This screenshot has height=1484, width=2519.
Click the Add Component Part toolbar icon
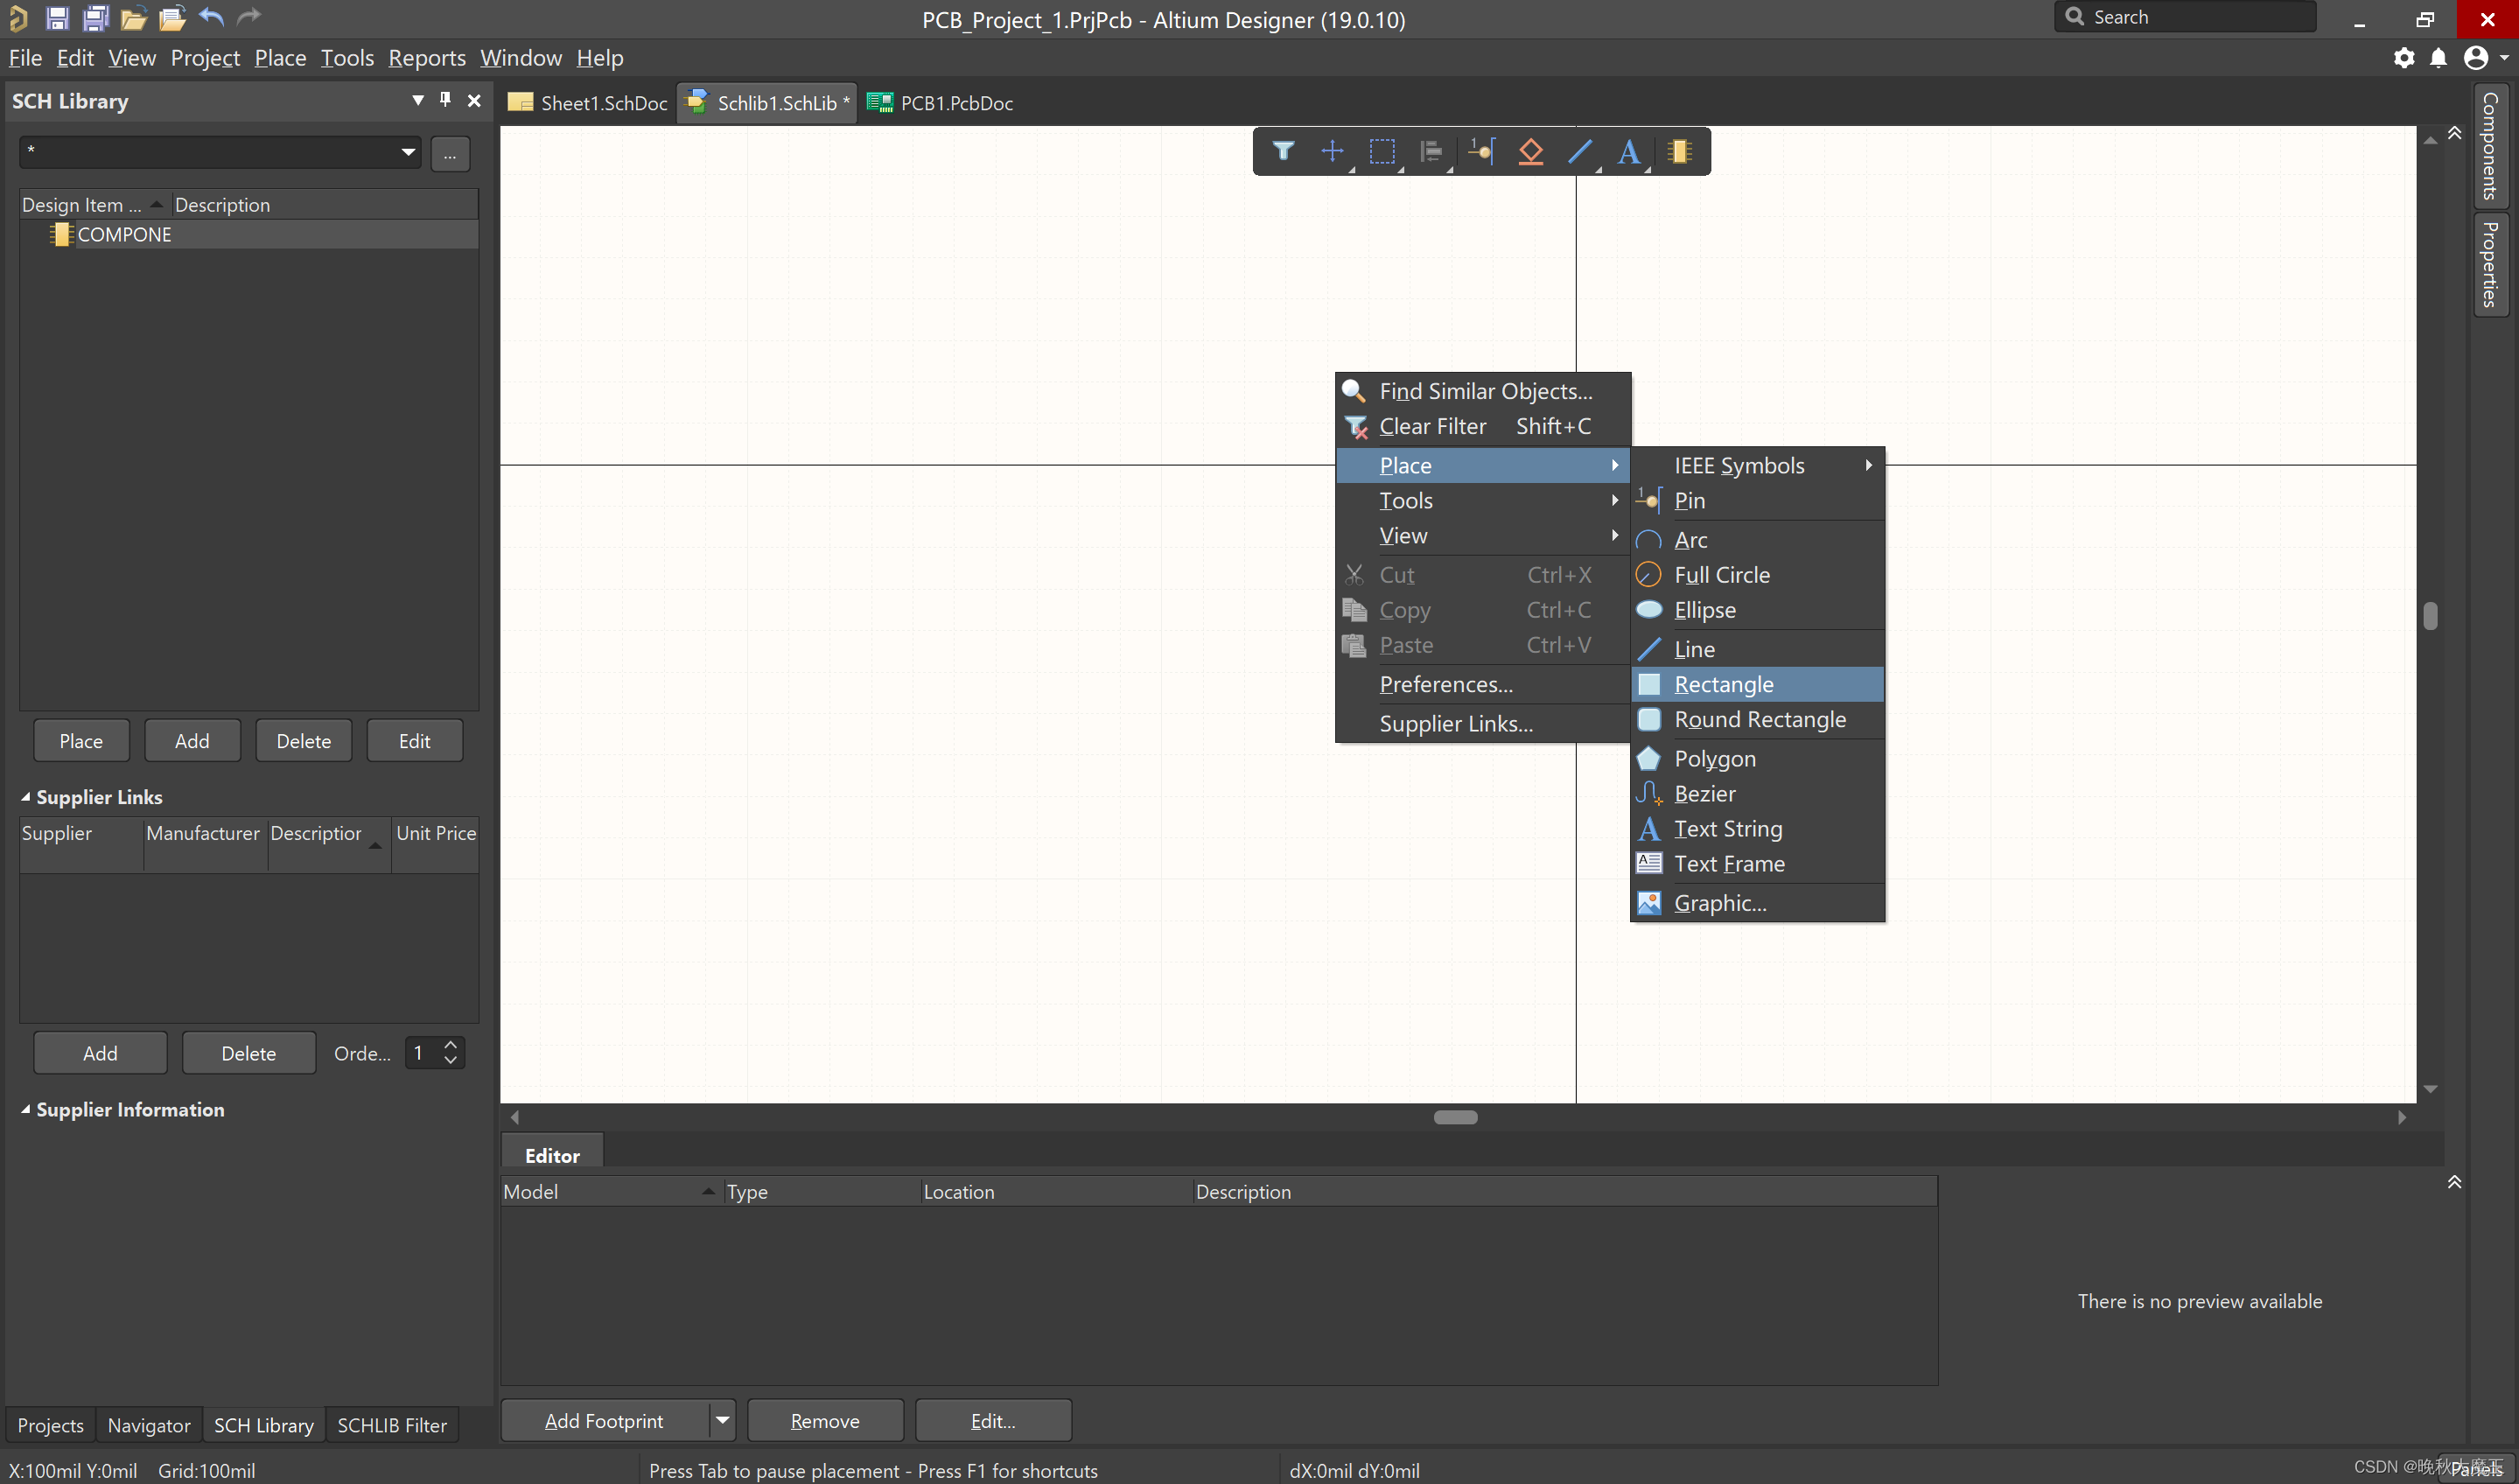pyautogui.click(x=1679, y=151)
